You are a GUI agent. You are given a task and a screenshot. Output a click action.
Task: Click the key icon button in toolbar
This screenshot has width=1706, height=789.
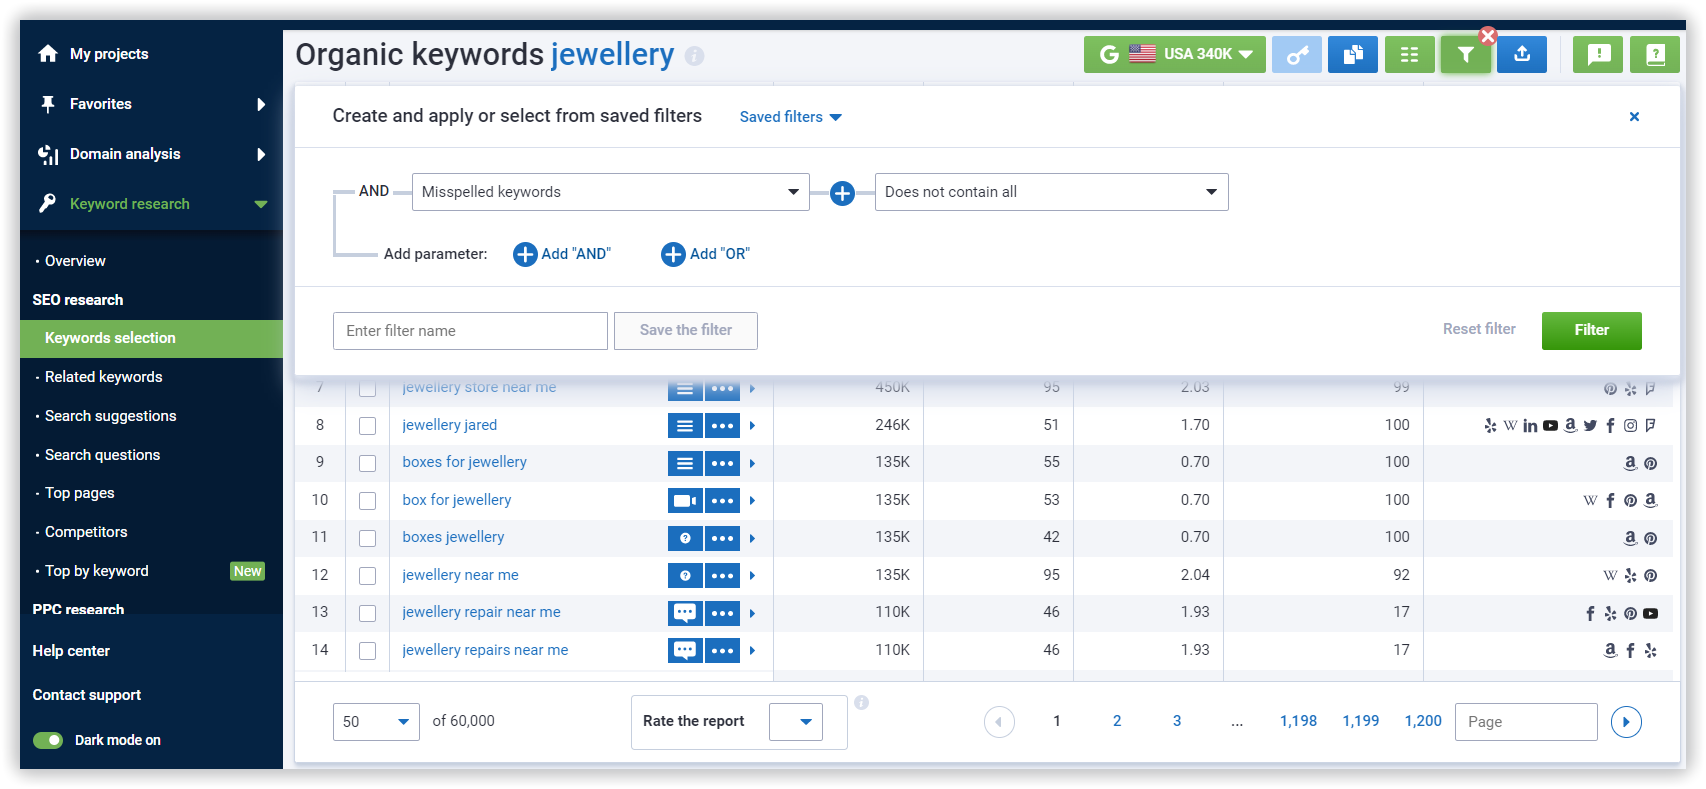(1296, 55)
